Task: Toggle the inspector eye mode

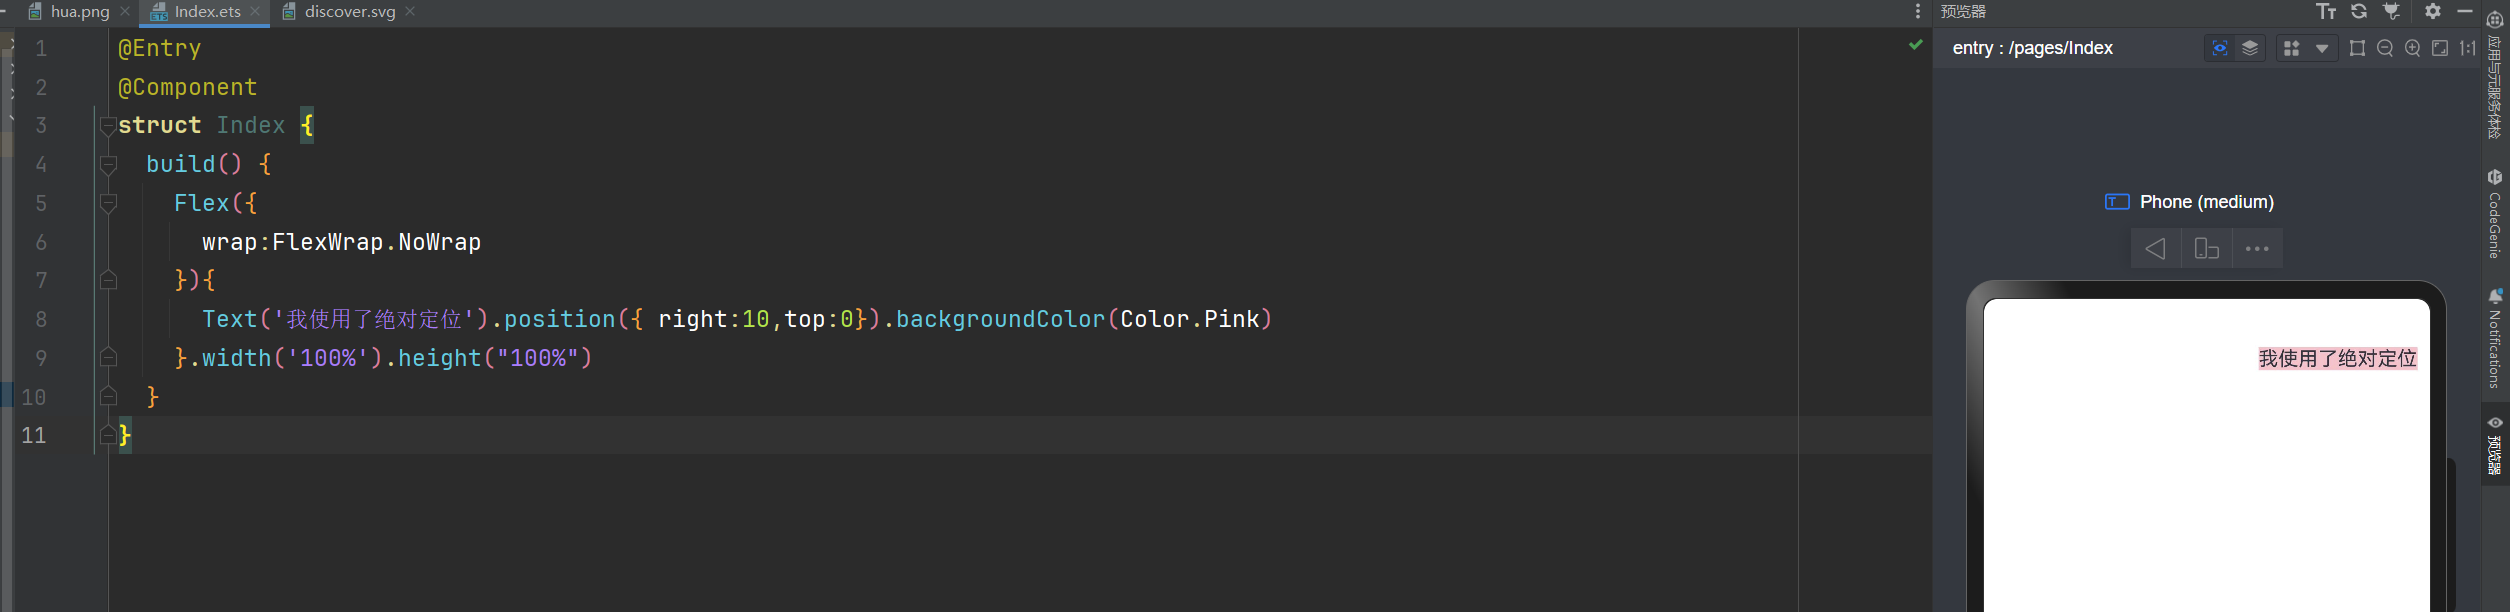Action: pyautogui.click(x=2220, y=48)
